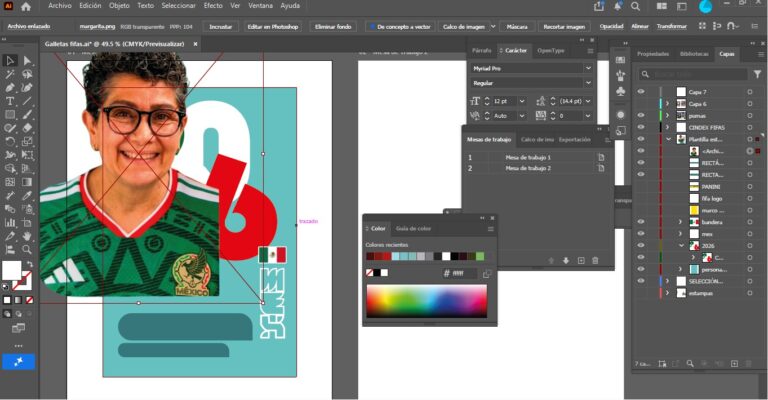Screen dimensions: 768x400
Task: Click the Editar en Photoshop button
Action: tap(273, 26)
